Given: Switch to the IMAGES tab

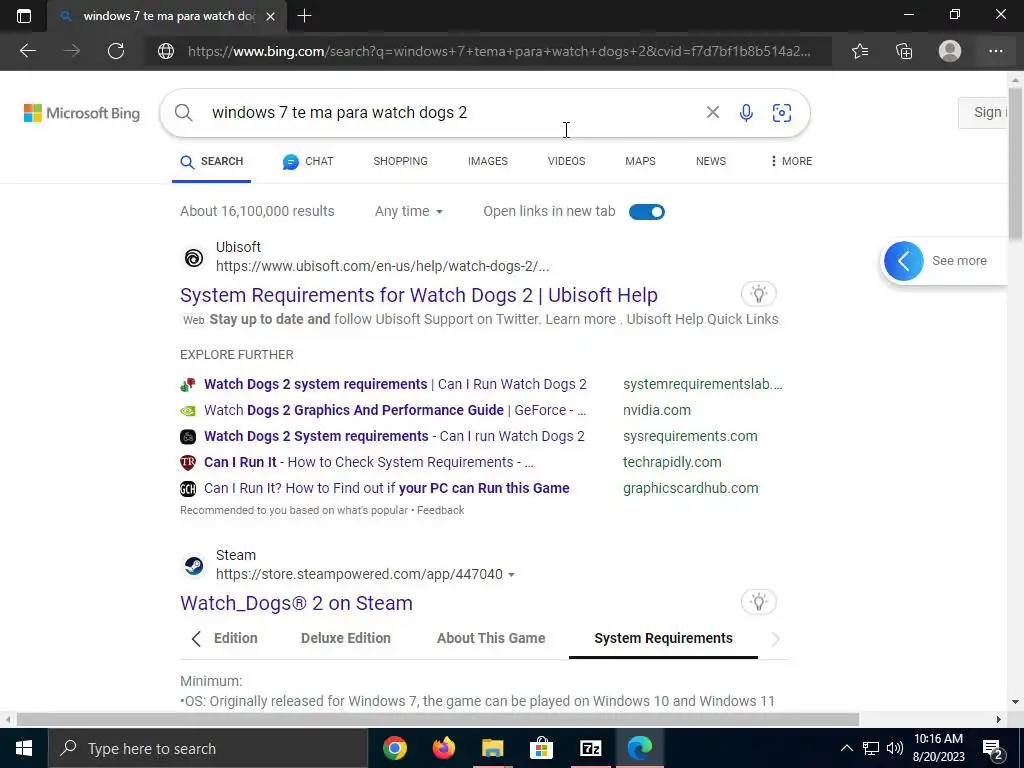Looking at the screenshot, I should [488, 161].
